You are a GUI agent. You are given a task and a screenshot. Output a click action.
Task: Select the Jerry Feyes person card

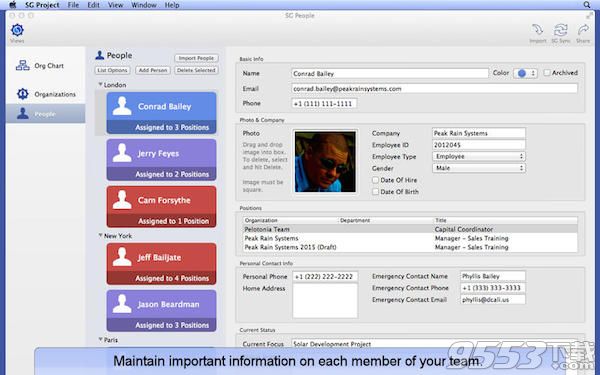click(x=161, y=160)
